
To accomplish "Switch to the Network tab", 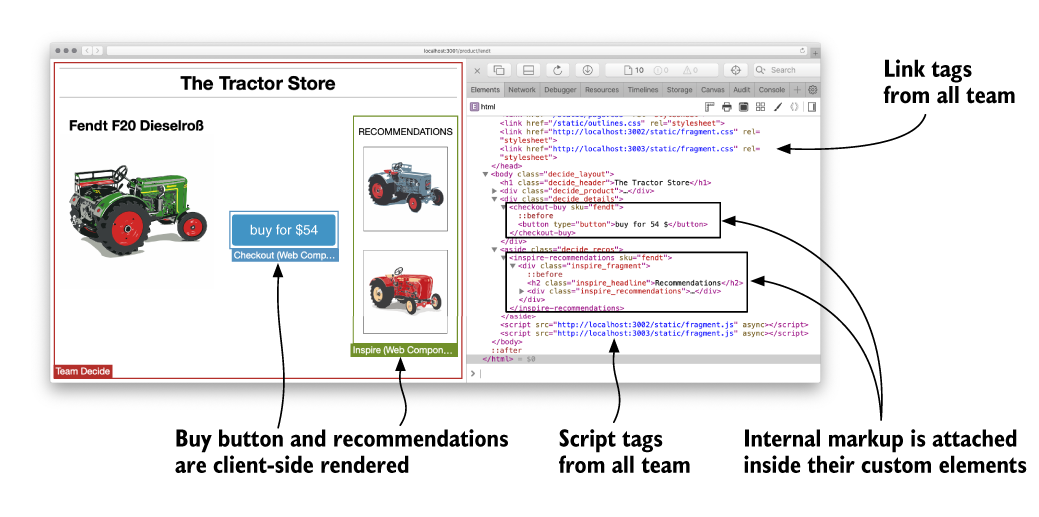I will point(521,90).
